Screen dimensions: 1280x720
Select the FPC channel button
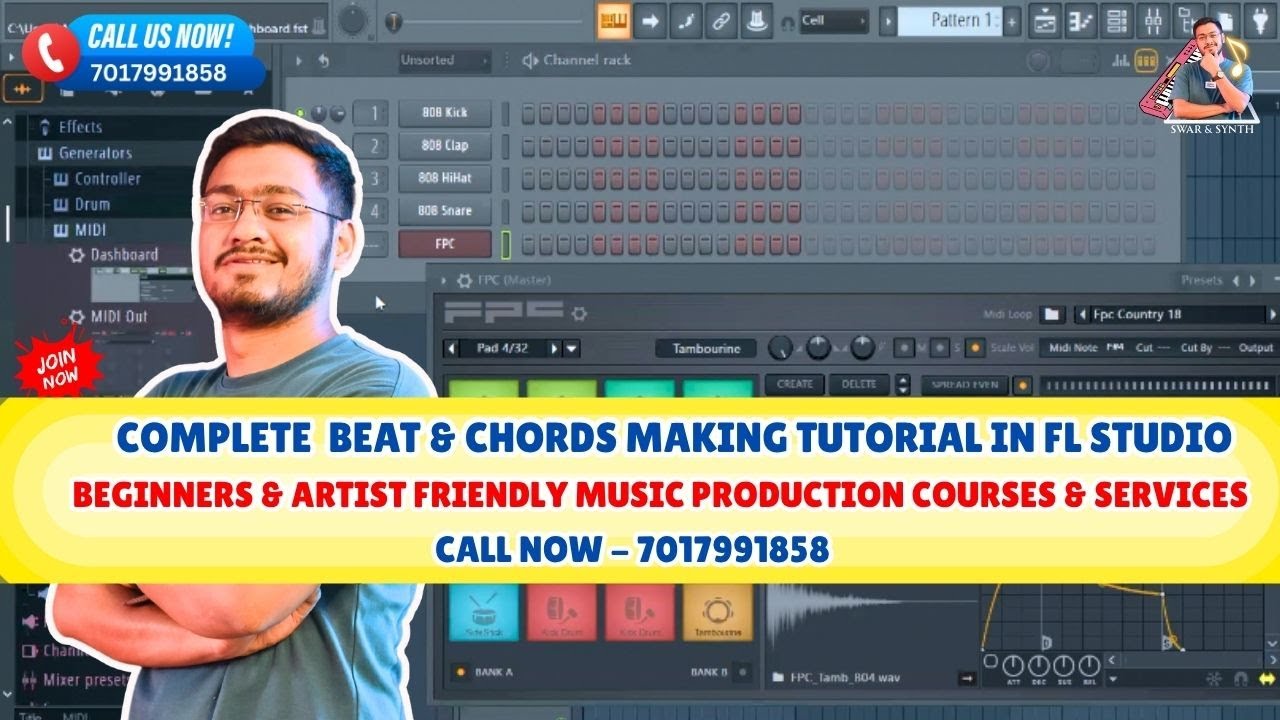point(445,244)
